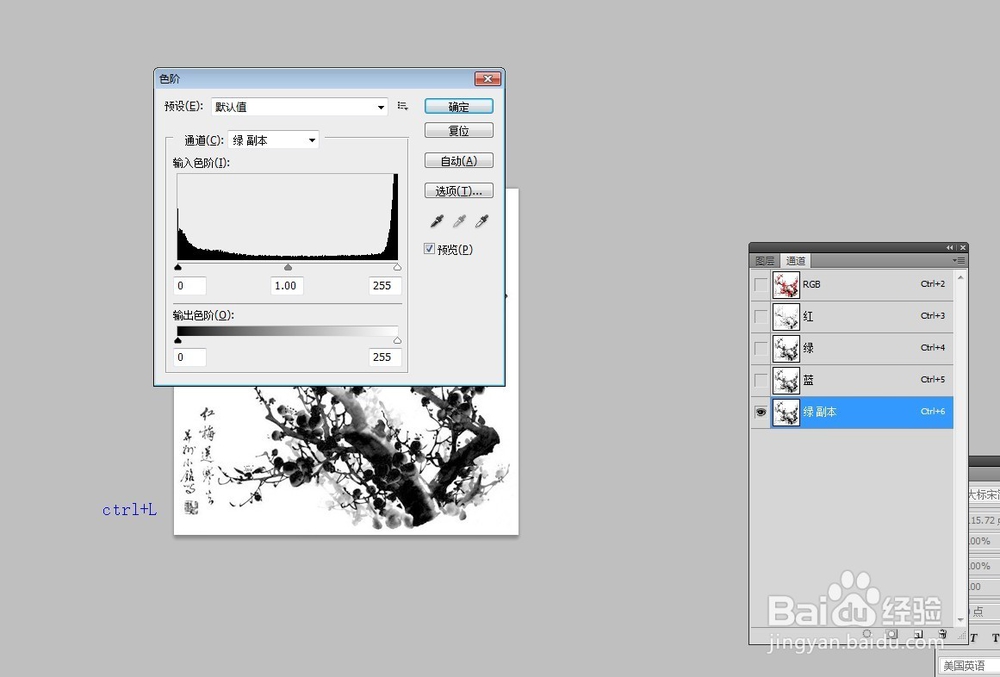Select the 红 channel thumbnail

(x=786, y=316)
